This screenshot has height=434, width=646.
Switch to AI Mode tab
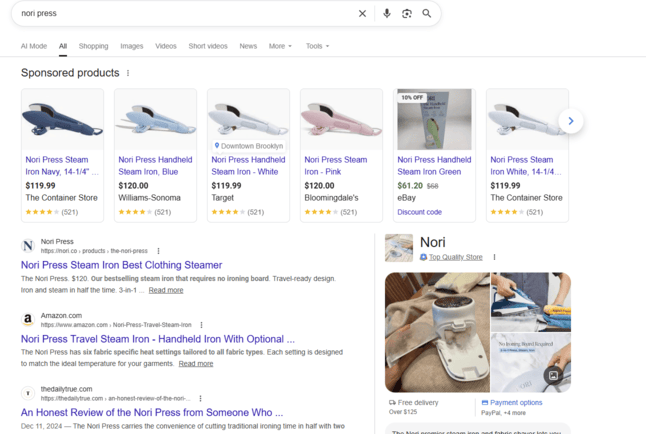(x=34, y=46)
